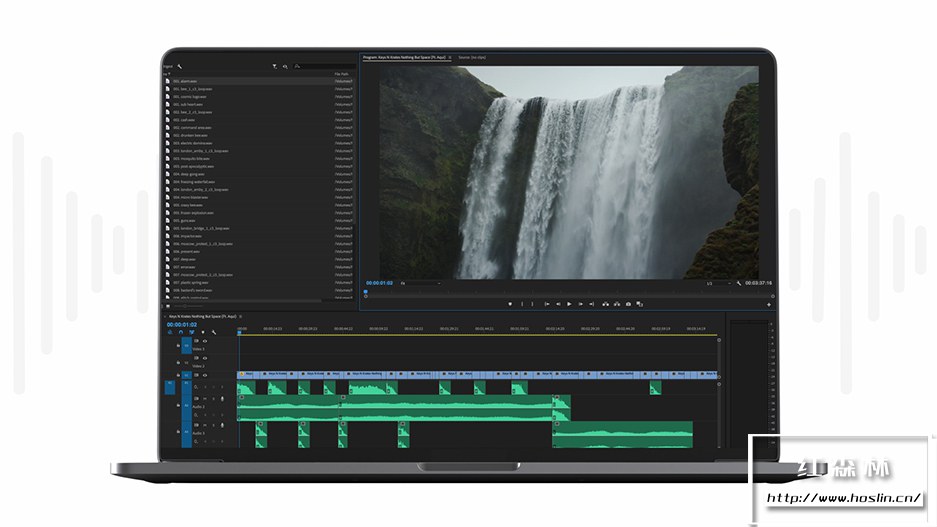Target the A3 audio track
Image resolution: width=937 pixels, height=527 pixels.
pyautogui.click(x=186, y=433)
